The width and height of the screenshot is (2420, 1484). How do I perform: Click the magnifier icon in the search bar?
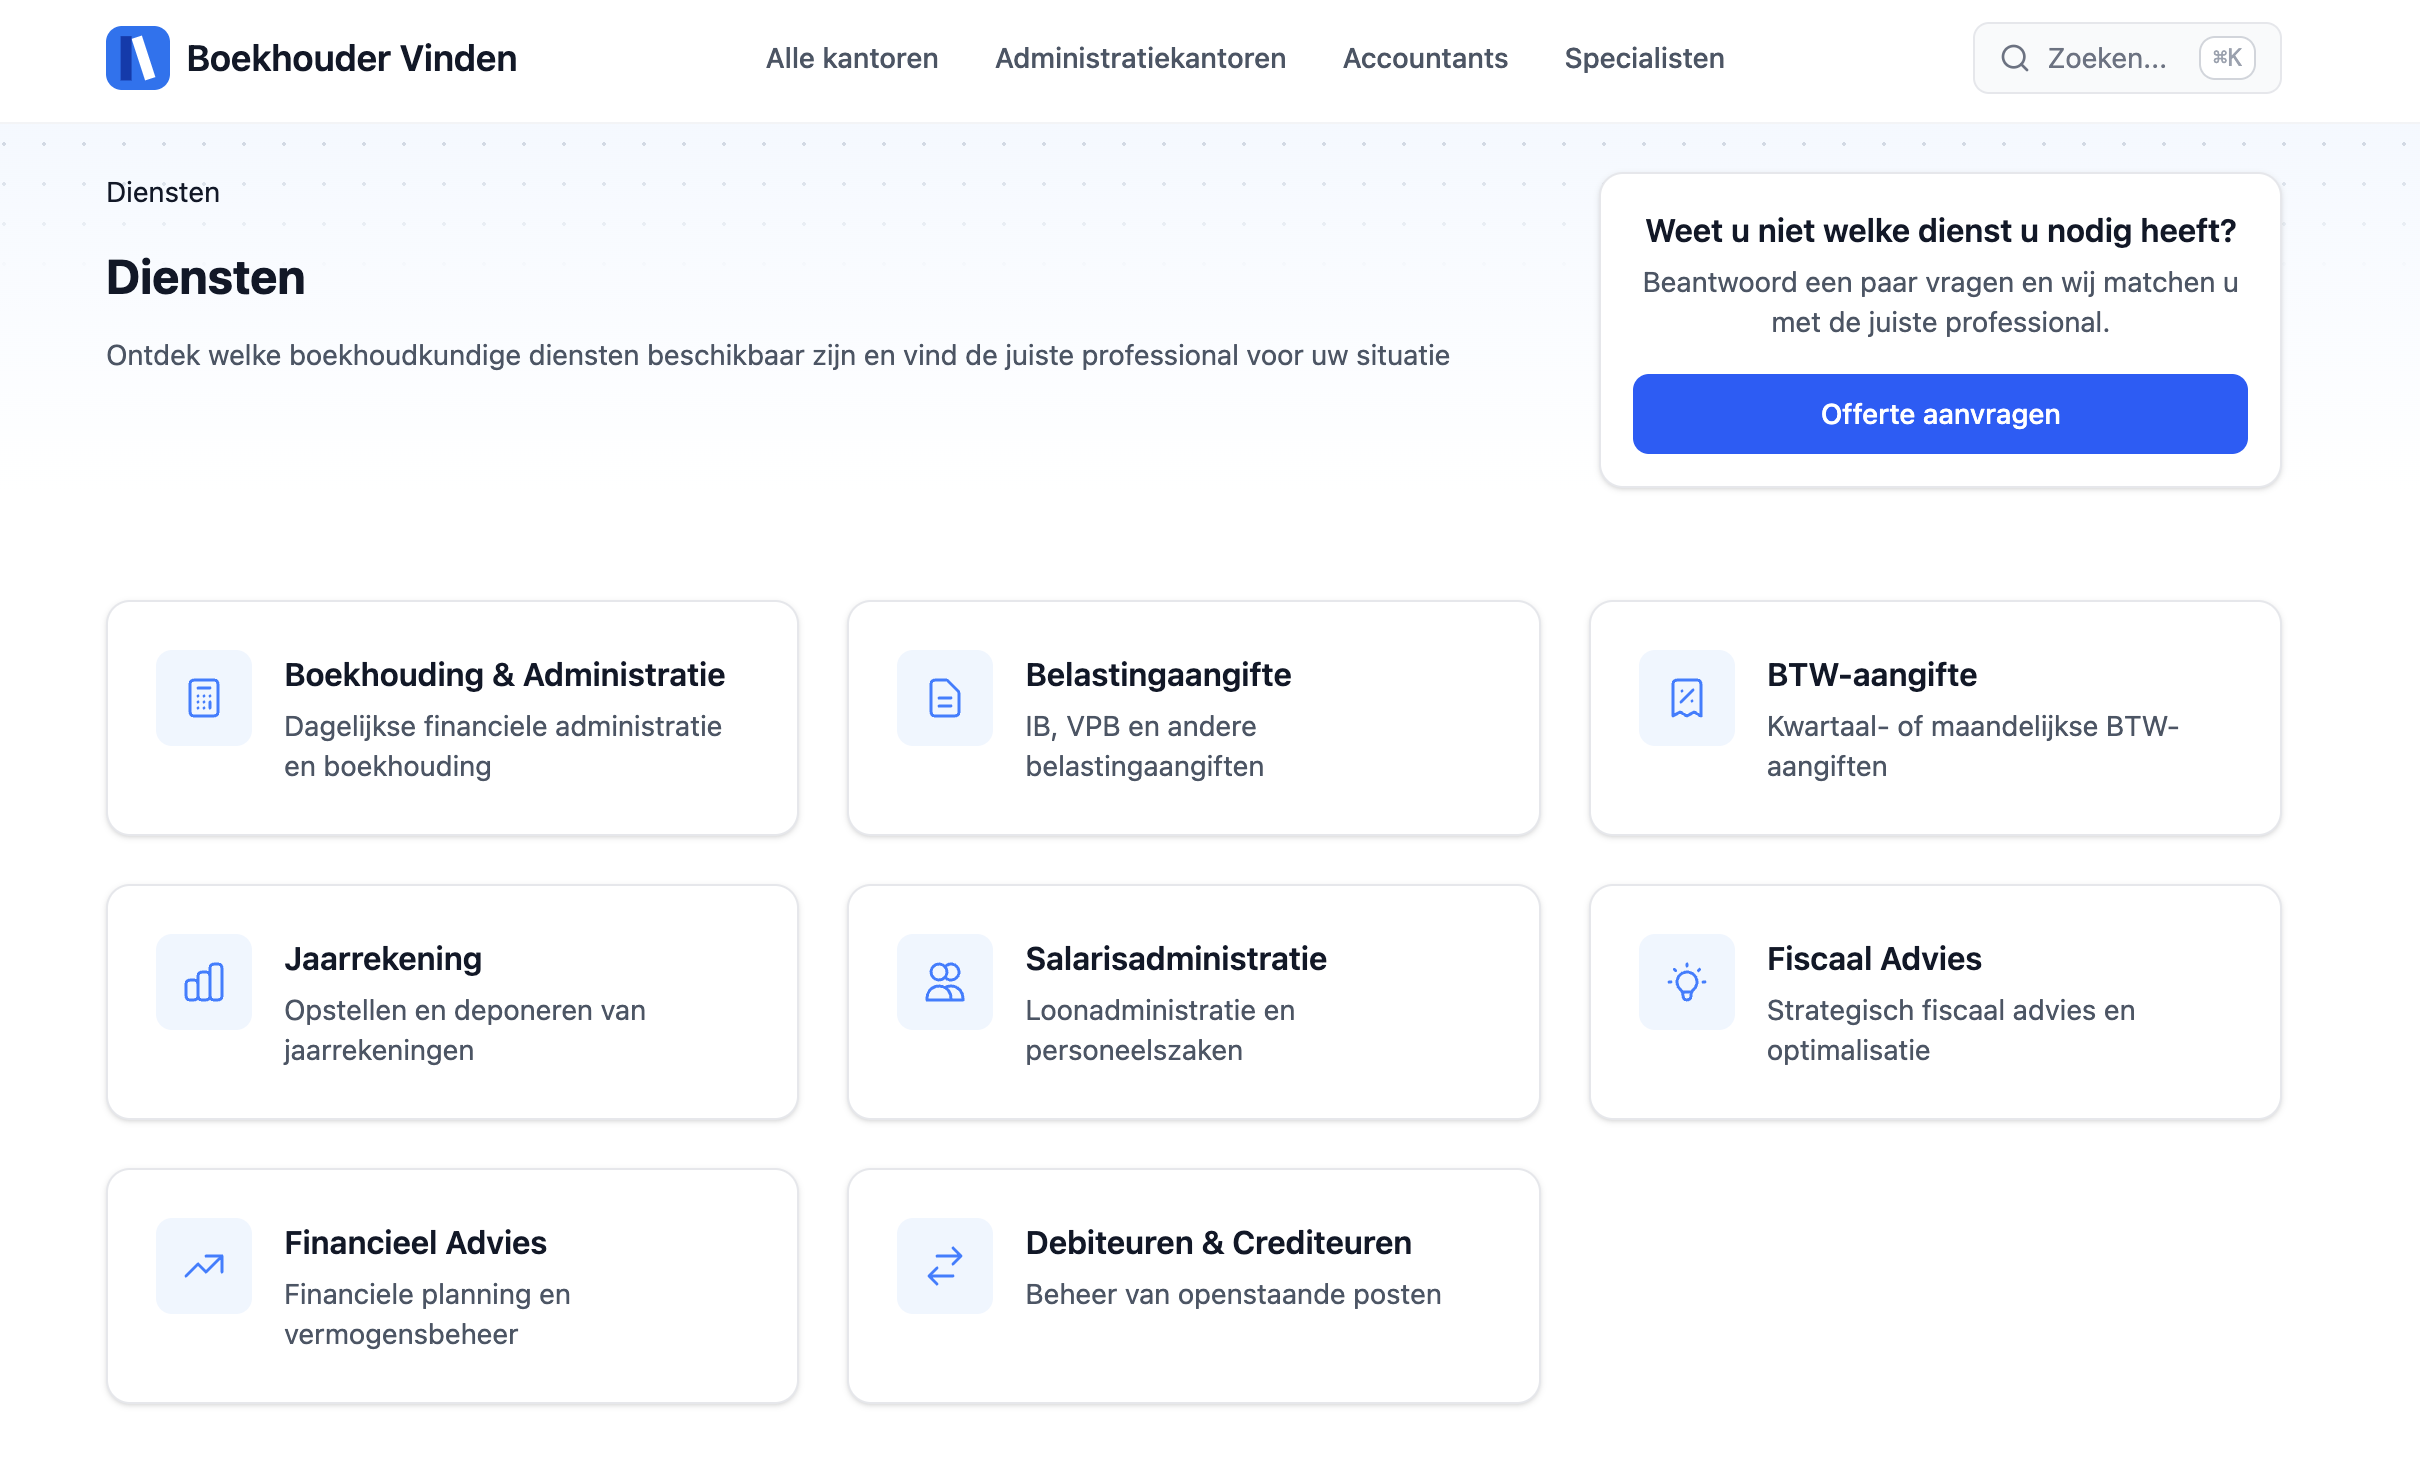[2015, 58]
